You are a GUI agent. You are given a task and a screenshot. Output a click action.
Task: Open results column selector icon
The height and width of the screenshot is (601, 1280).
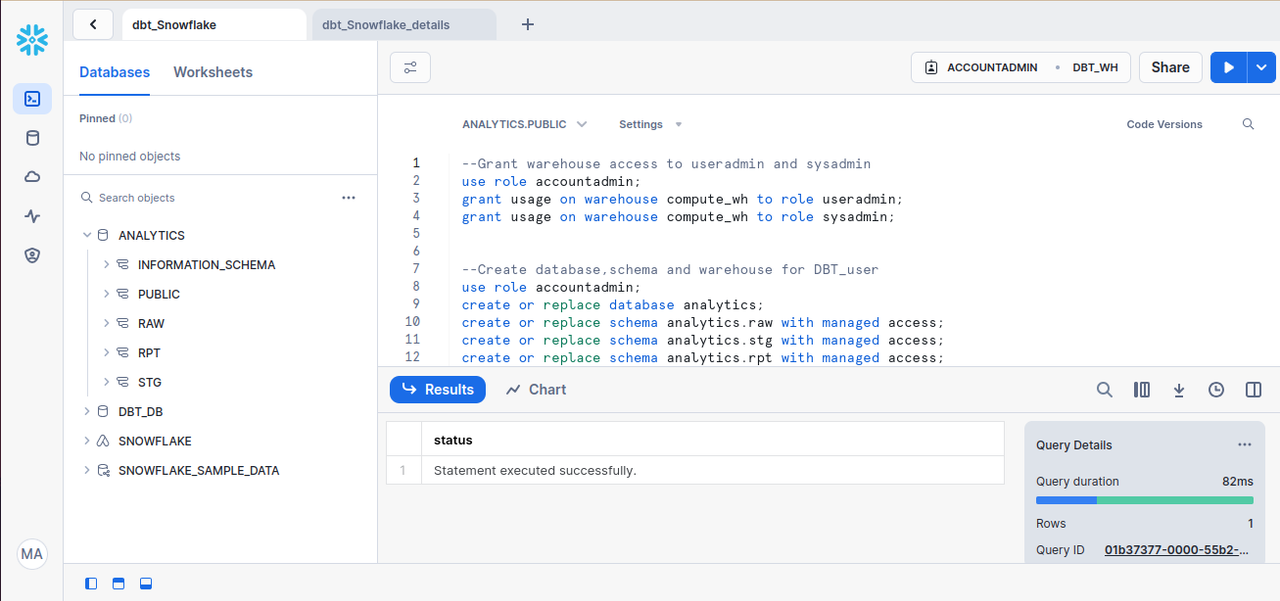coord(1142,390)
